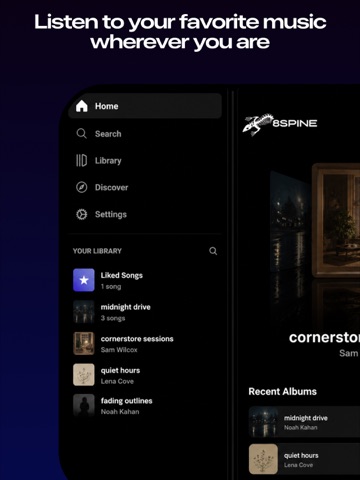Open midnight drive title in Recent Albums
Image resolution: width=360 pixels, height=480 pixels.
[x=306, y=418]
